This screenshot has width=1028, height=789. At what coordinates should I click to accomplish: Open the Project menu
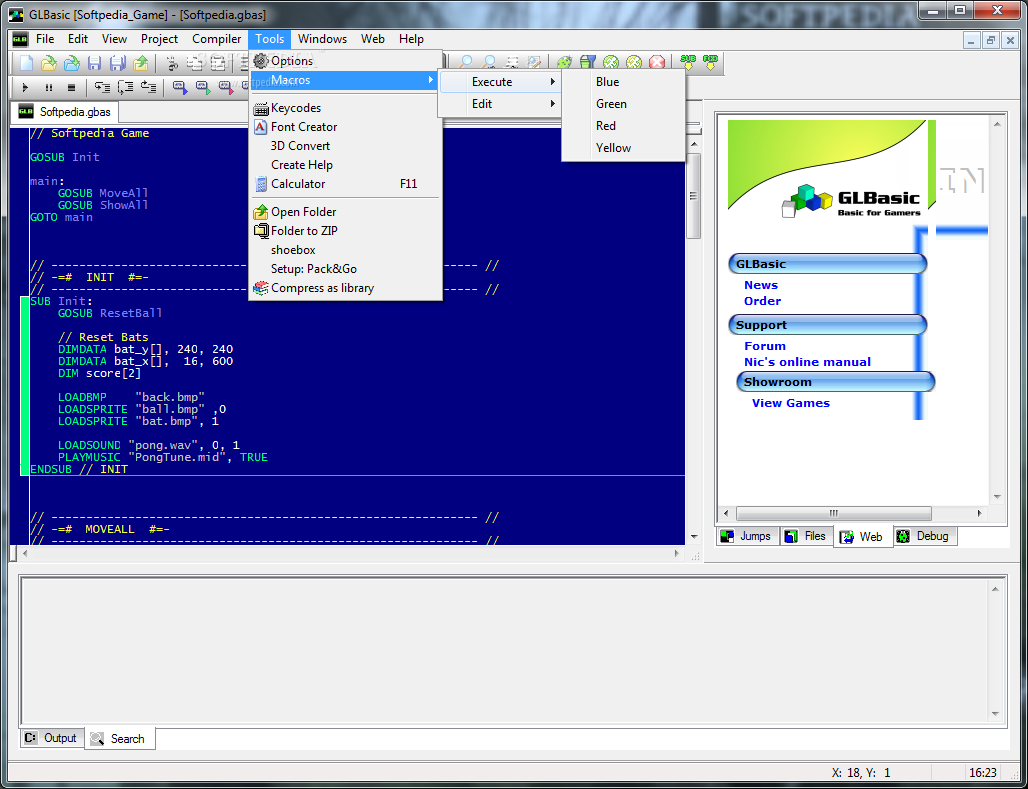click(159, 39)
